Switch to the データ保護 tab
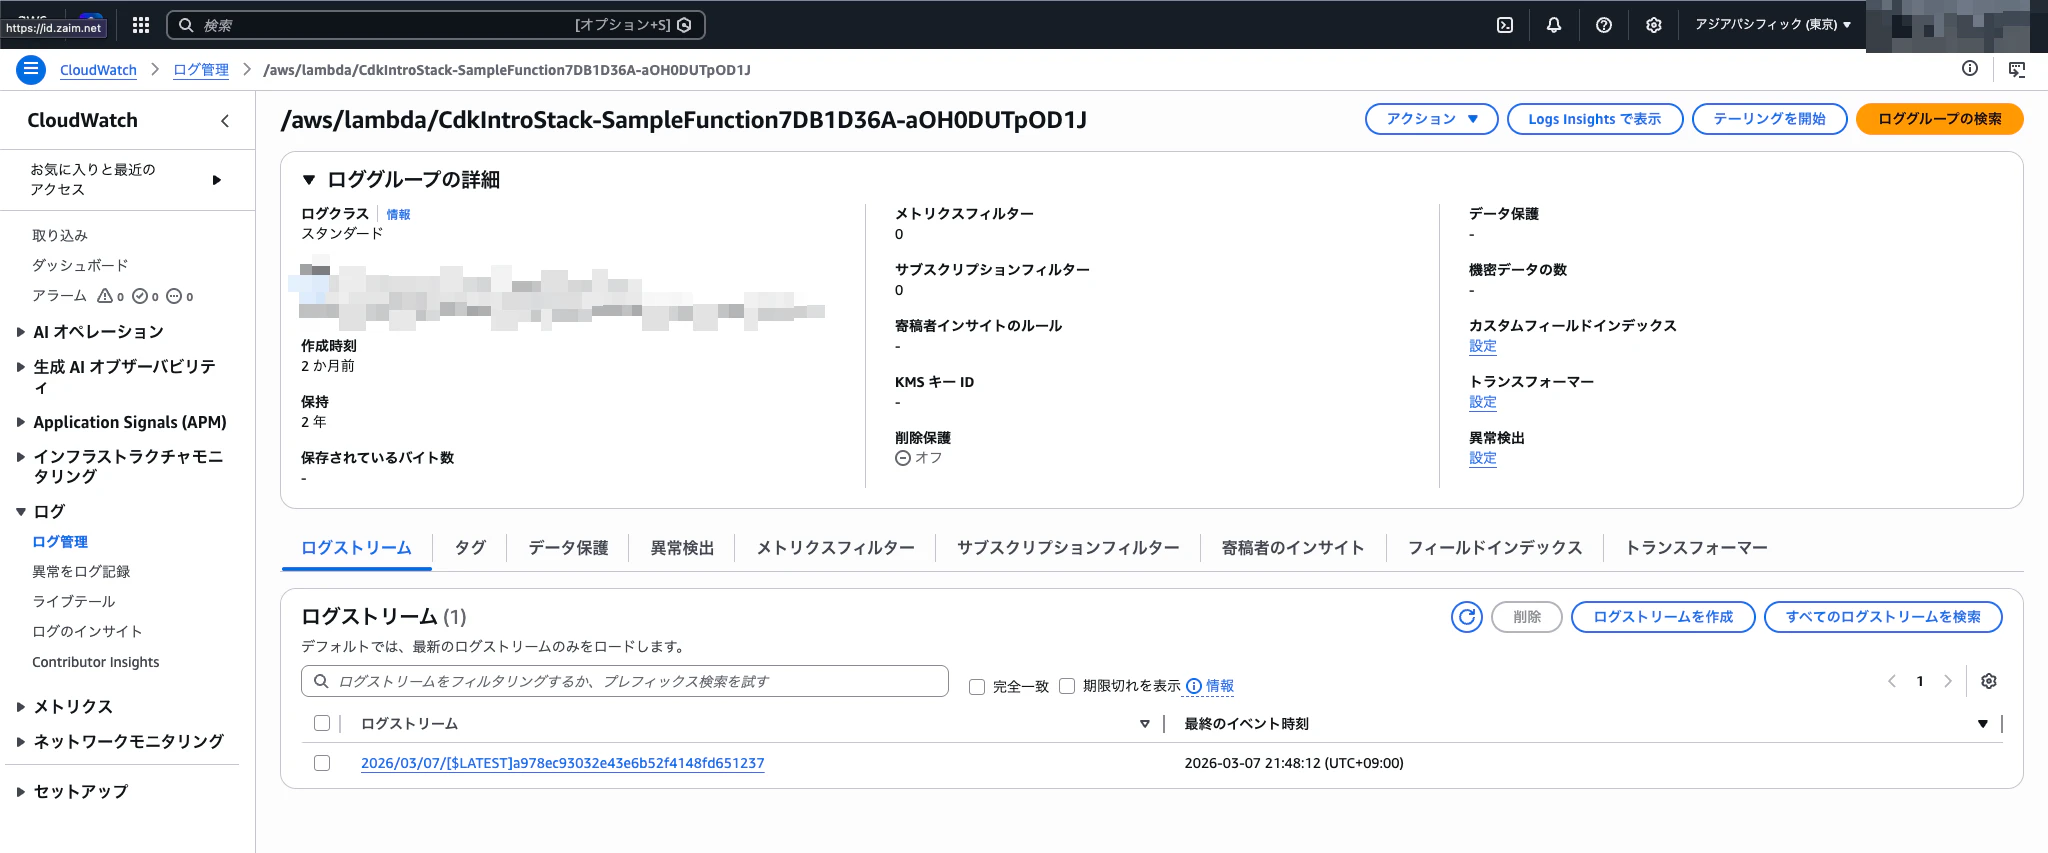Screen dimensions: 2048x853 pyautogui.click(x=568, y=548)
